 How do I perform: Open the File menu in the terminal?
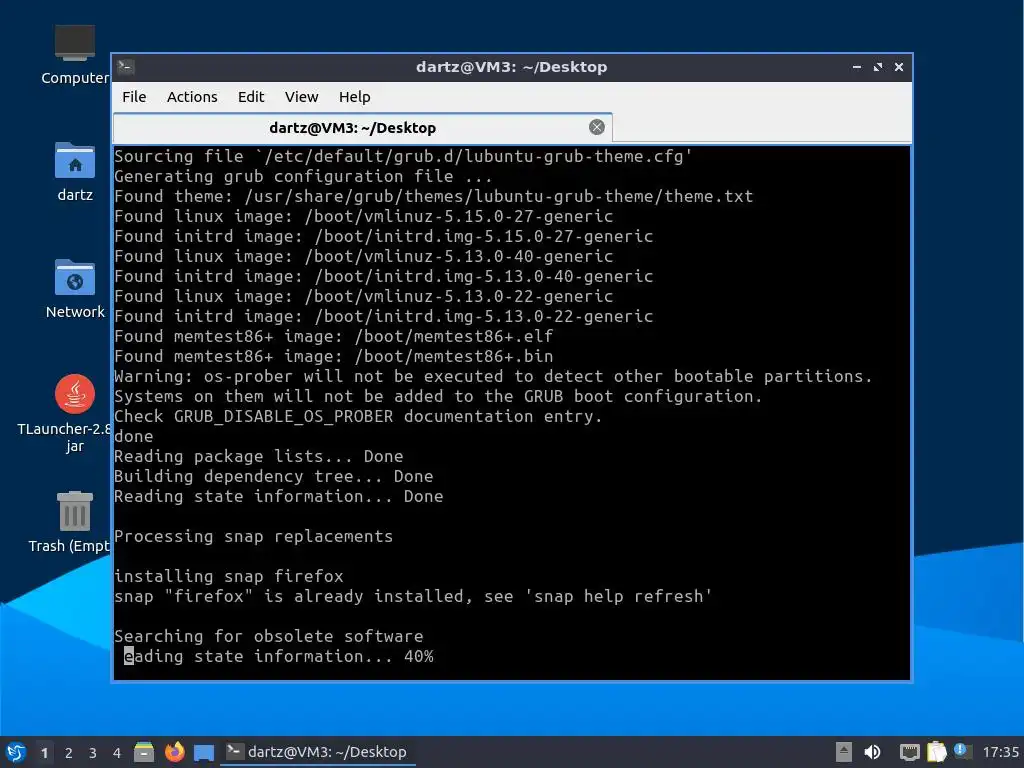[134, 97]
